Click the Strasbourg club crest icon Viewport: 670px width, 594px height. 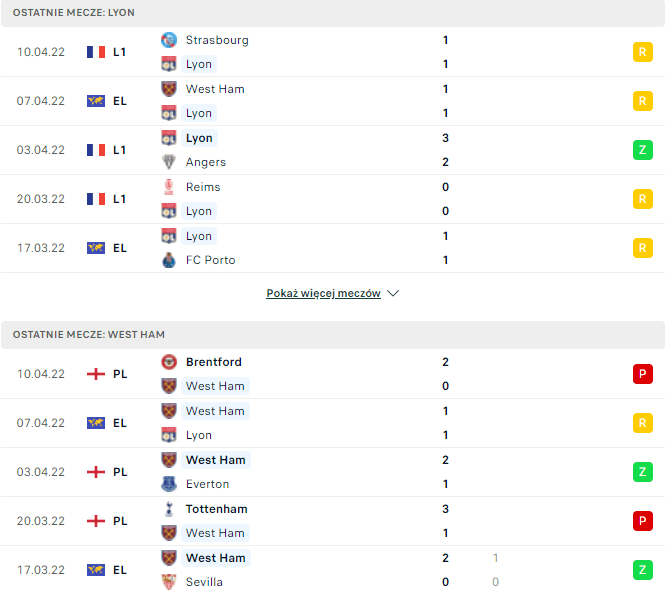tap(168, 40)
